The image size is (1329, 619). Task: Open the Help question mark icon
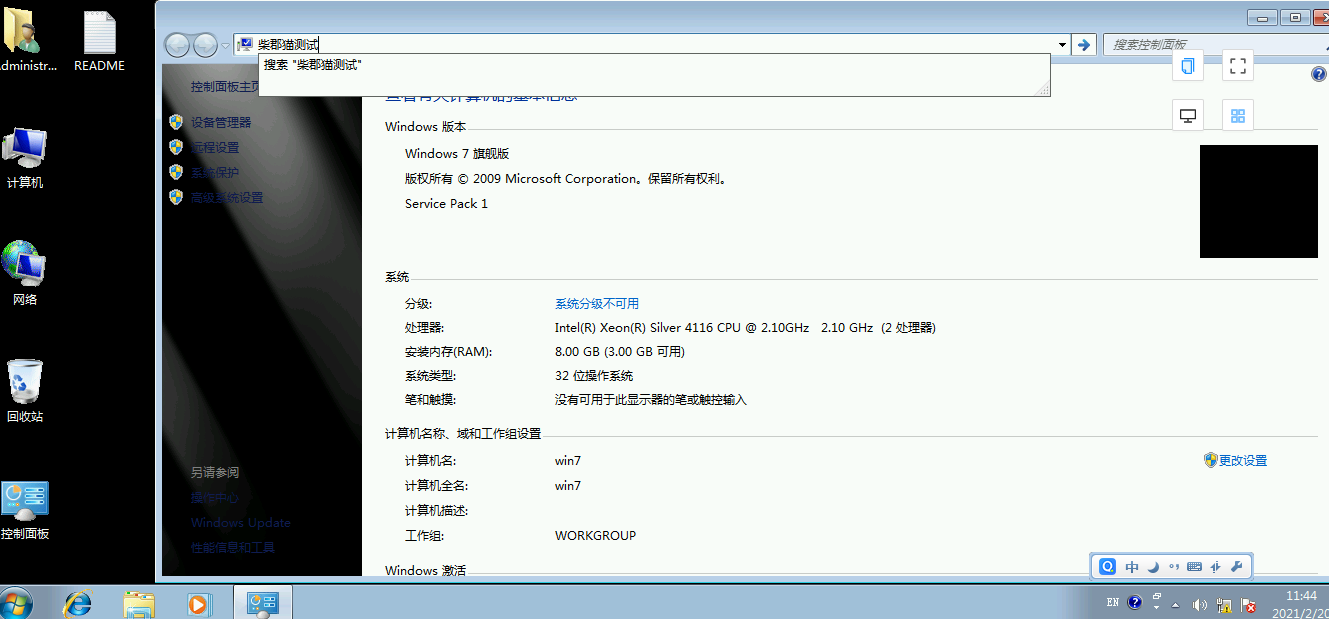[1318, 73]
